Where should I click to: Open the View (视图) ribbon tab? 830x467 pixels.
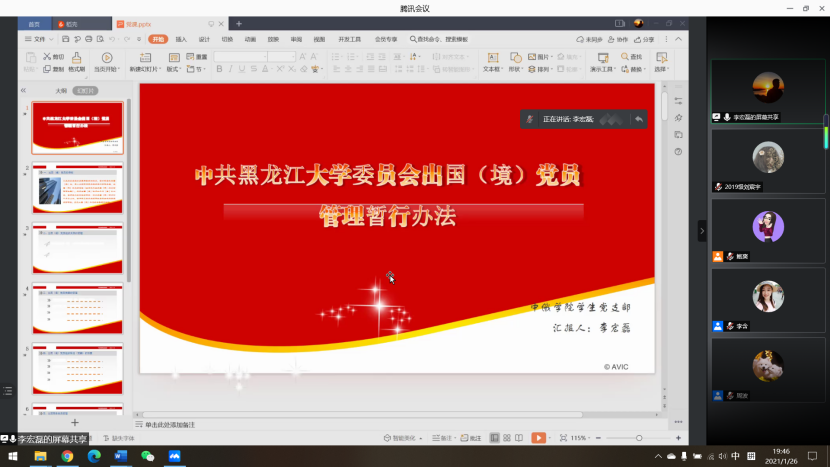(319, 39)
